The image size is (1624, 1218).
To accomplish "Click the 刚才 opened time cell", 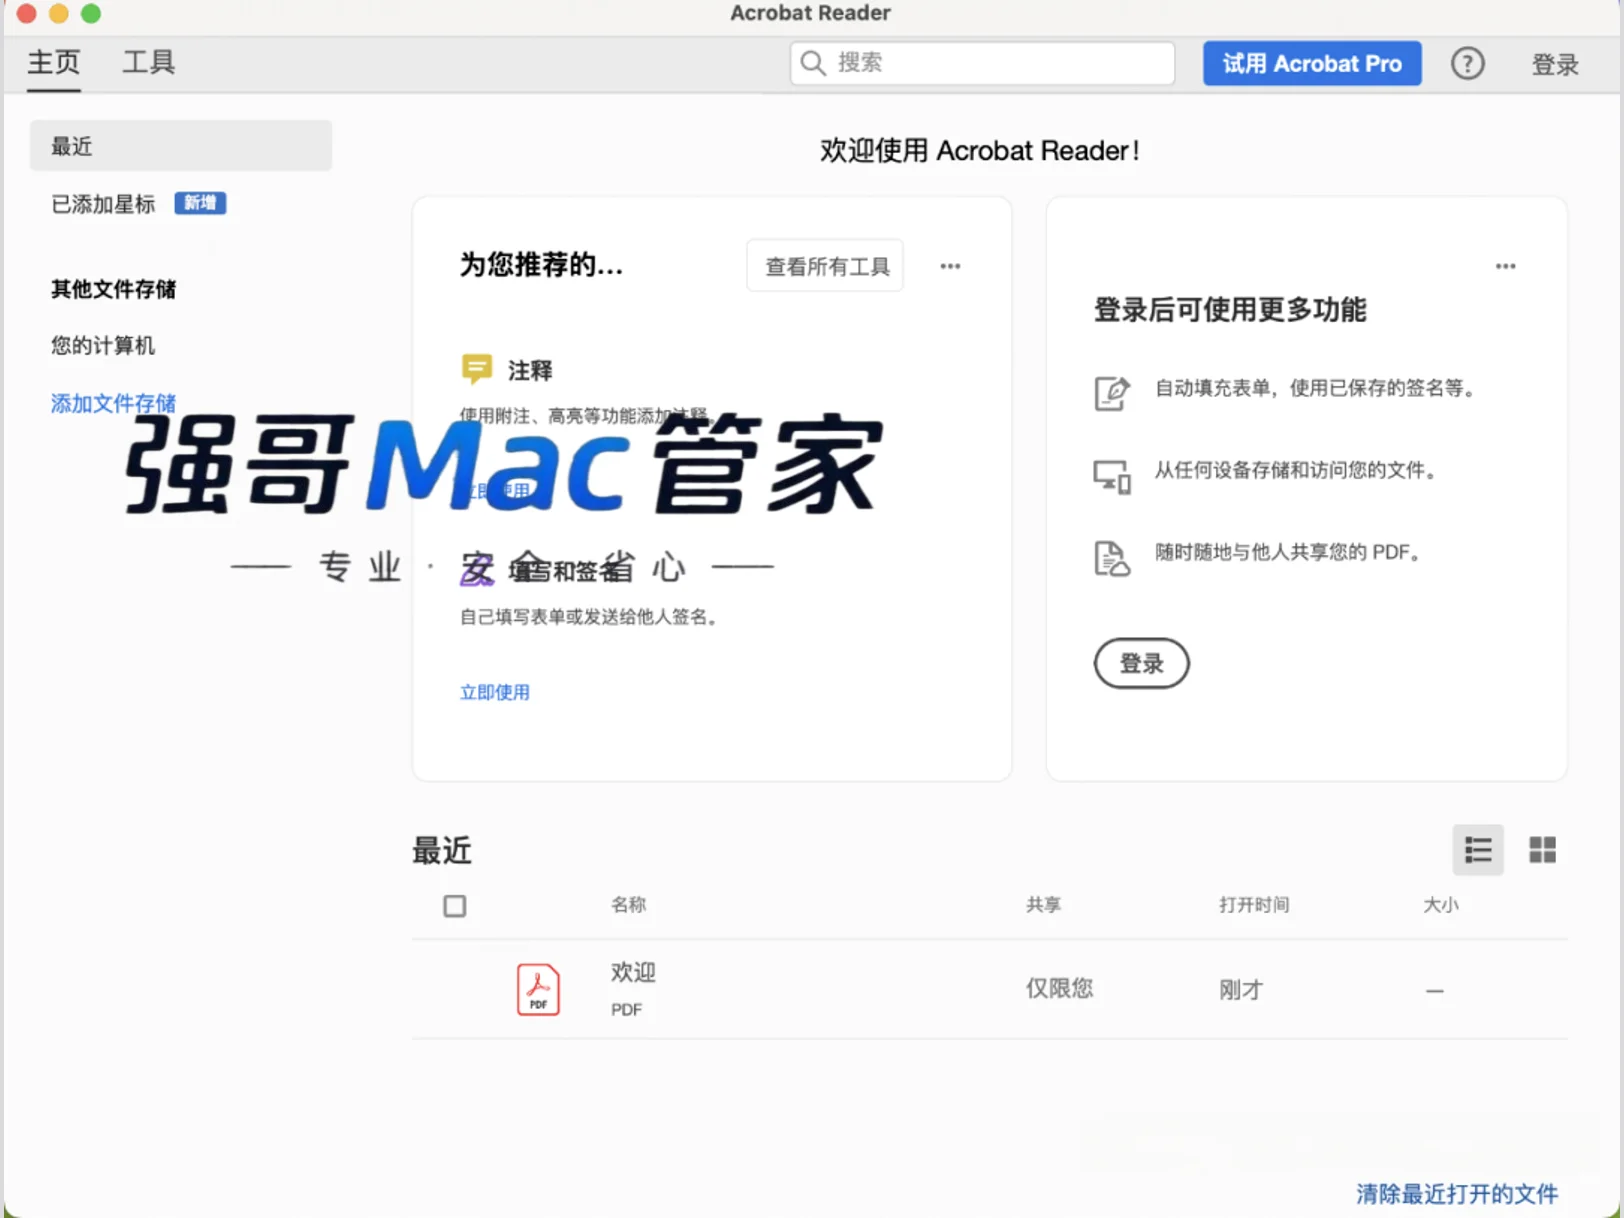I will tap(1241, 989).
